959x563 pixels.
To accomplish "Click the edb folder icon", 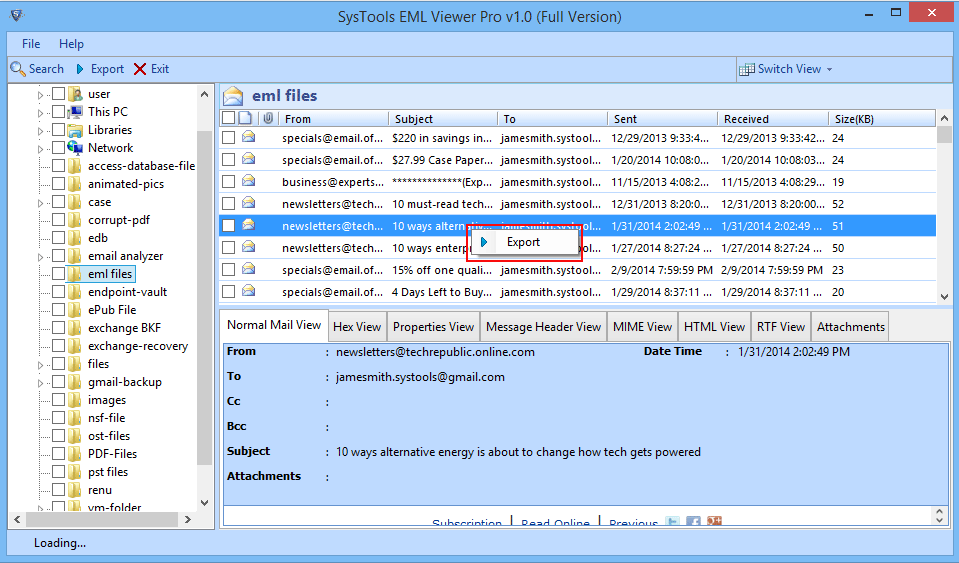I will (75, 238).
